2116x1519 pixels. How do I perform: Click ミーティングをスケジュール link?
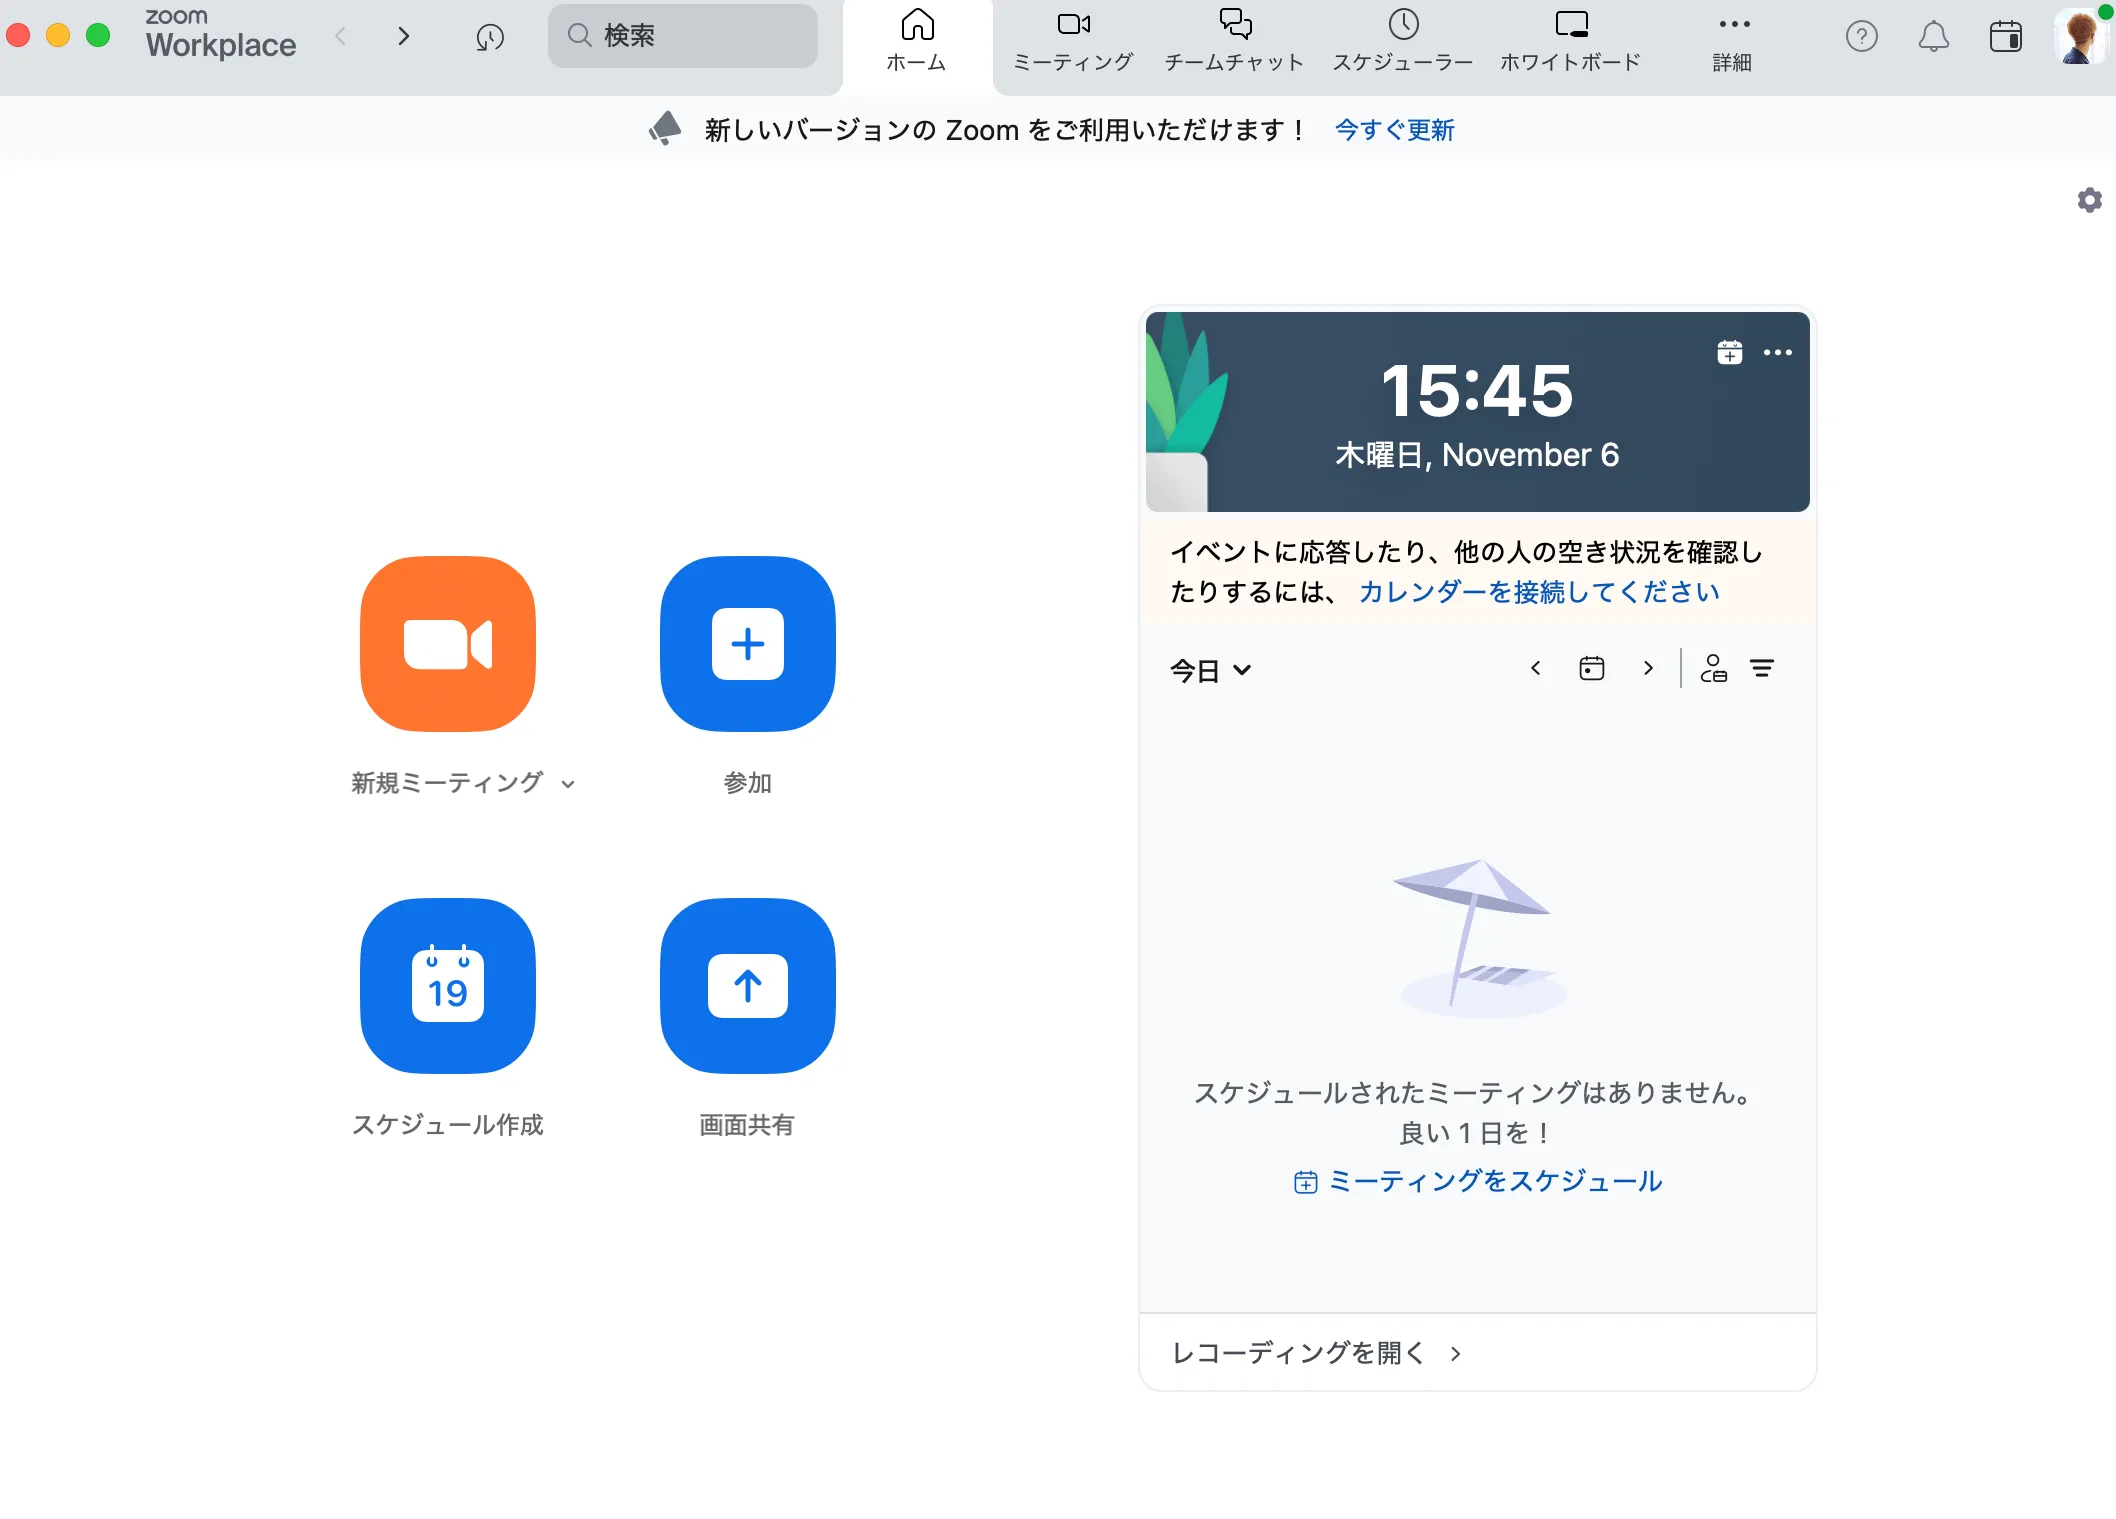pos(1493,1181)
